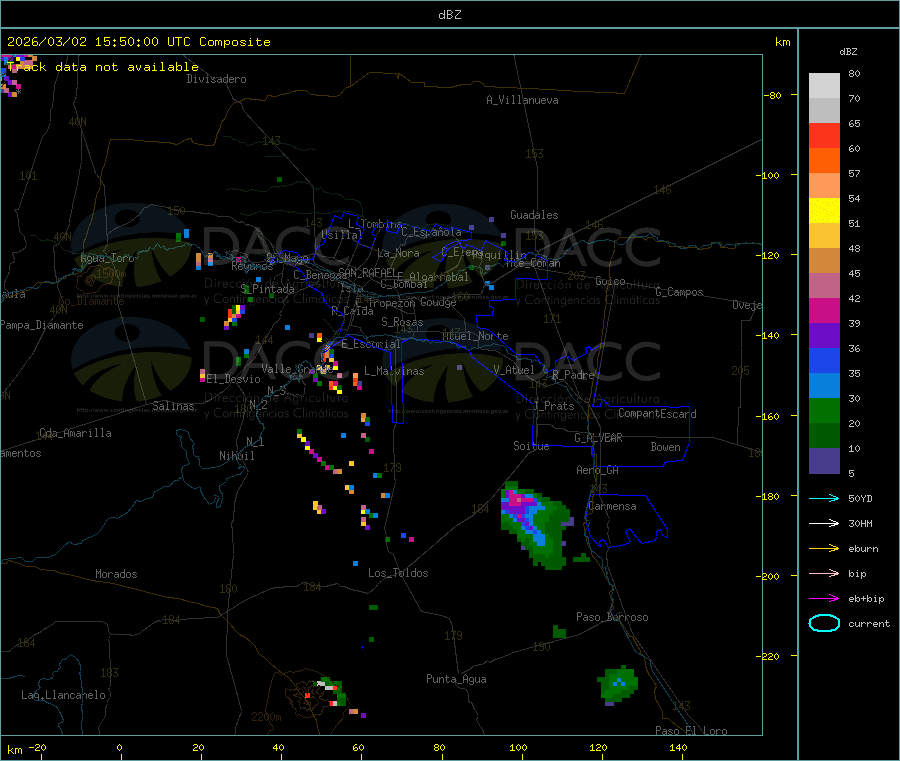900x761 pixels.
Task: Click the 'Paso_Barroso' map label
Action: [x=612, y=617]
